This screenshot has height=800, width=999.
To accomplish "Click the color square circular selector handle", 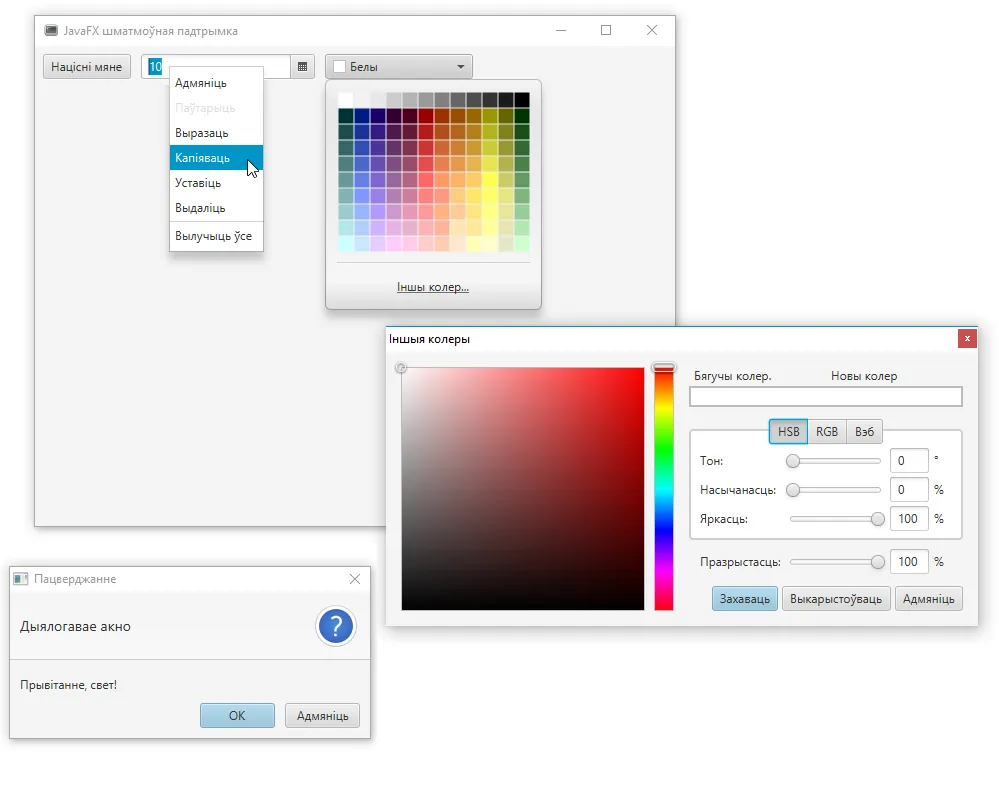I will [401, 368].
